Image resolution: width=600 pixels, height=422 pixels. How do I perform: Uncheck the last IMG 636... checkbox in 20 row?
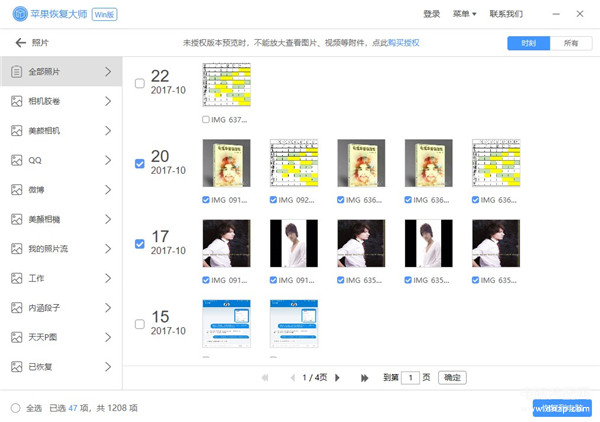pos(475,200)
